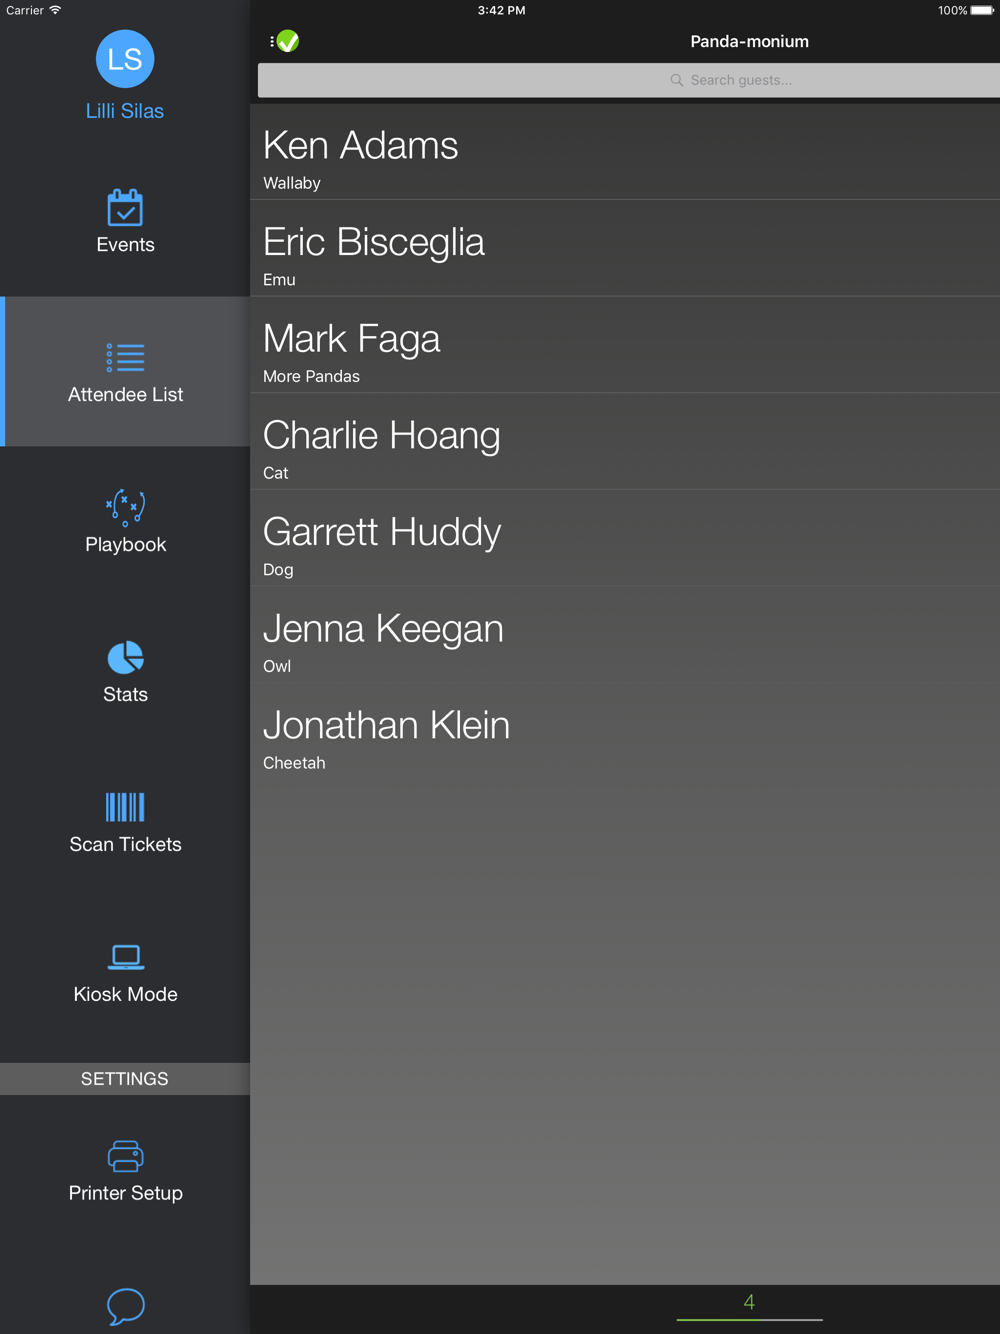Open Jonathan Klein guest name
This screenshot has width=1000, height=1334.
click(x=386, y=725)
